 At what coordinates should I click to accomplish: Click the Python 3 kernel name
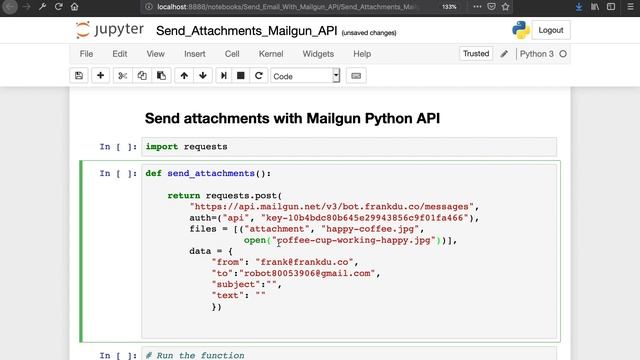pos(537,54)
